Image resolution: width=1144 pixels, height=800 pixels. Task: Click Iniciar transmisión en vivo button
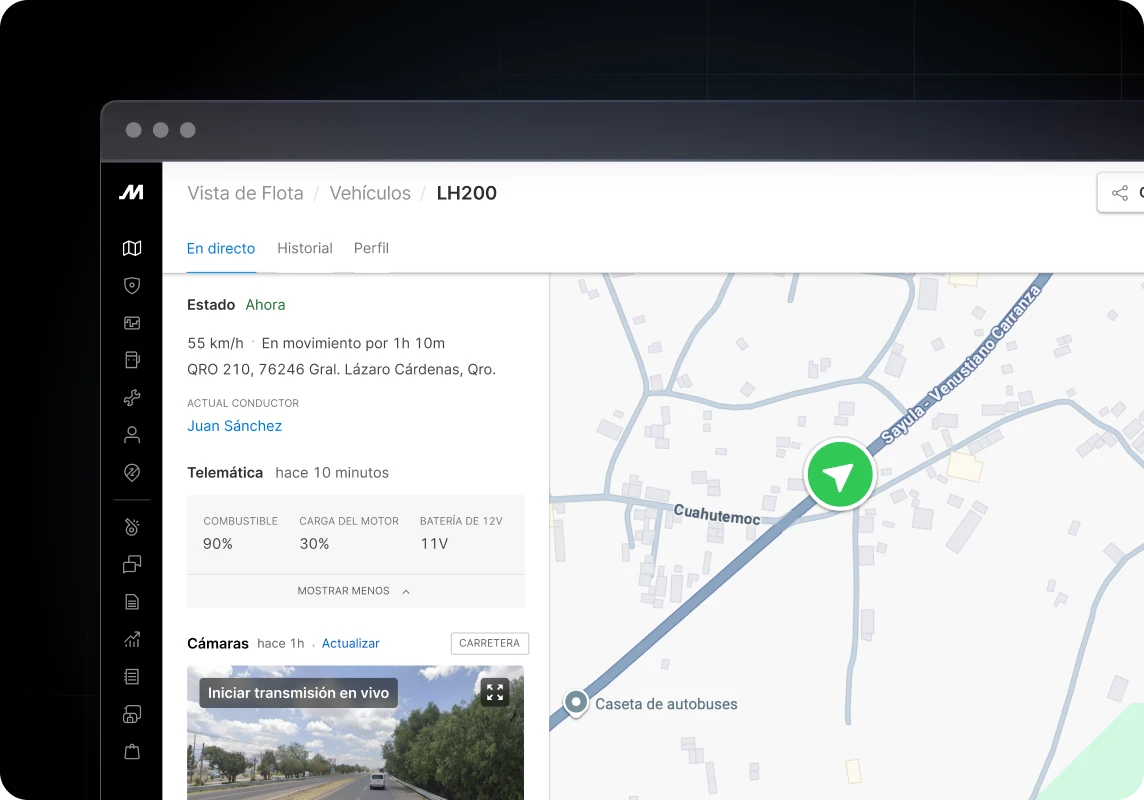(298, 693)
